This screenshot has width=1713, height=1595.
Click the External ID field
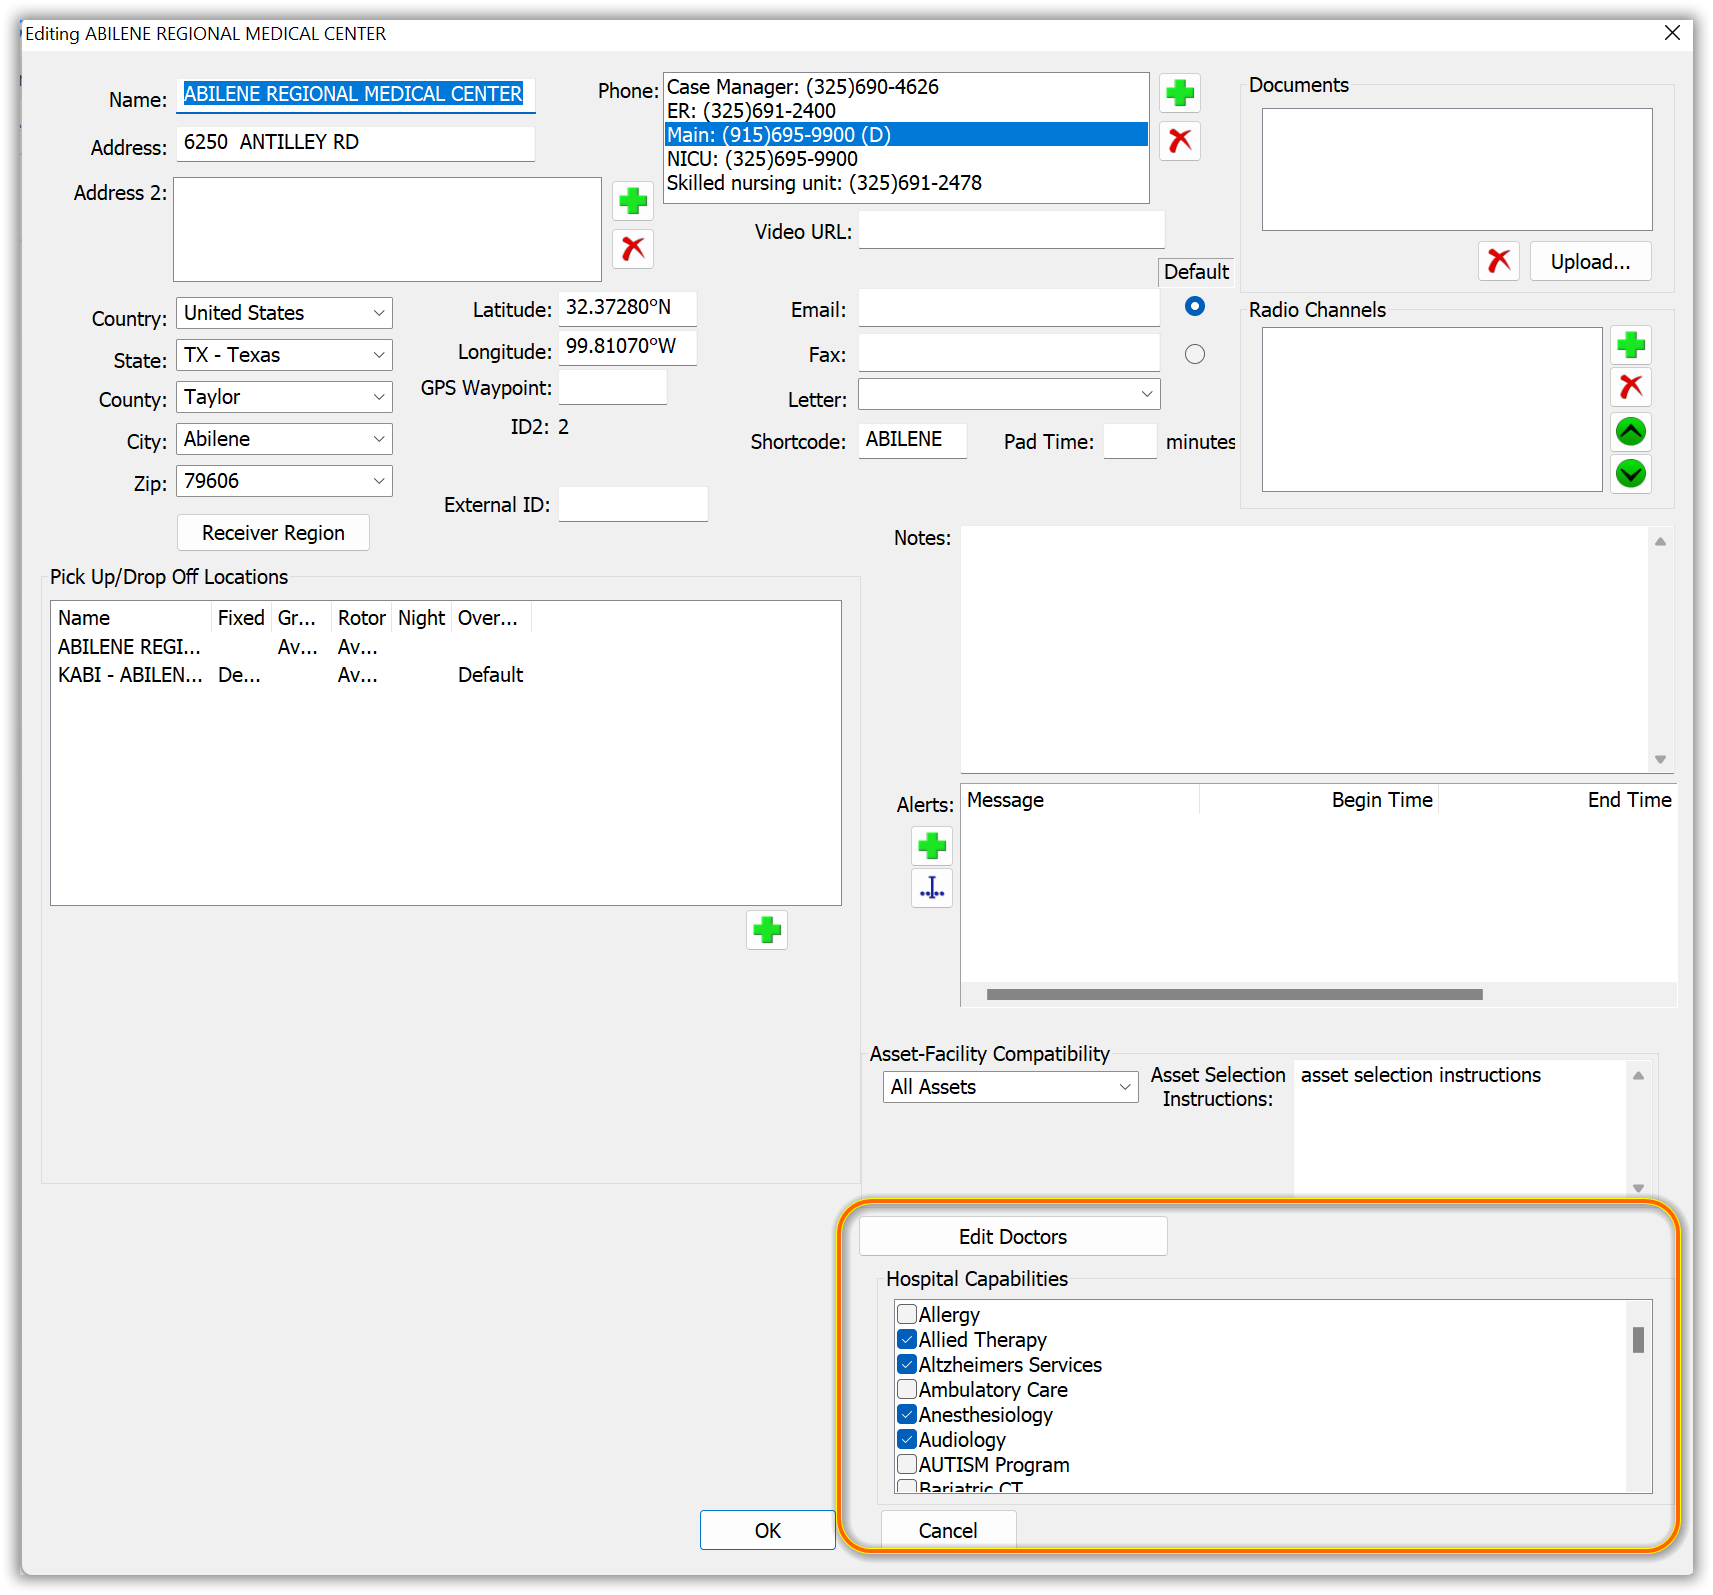click(633, 504)
